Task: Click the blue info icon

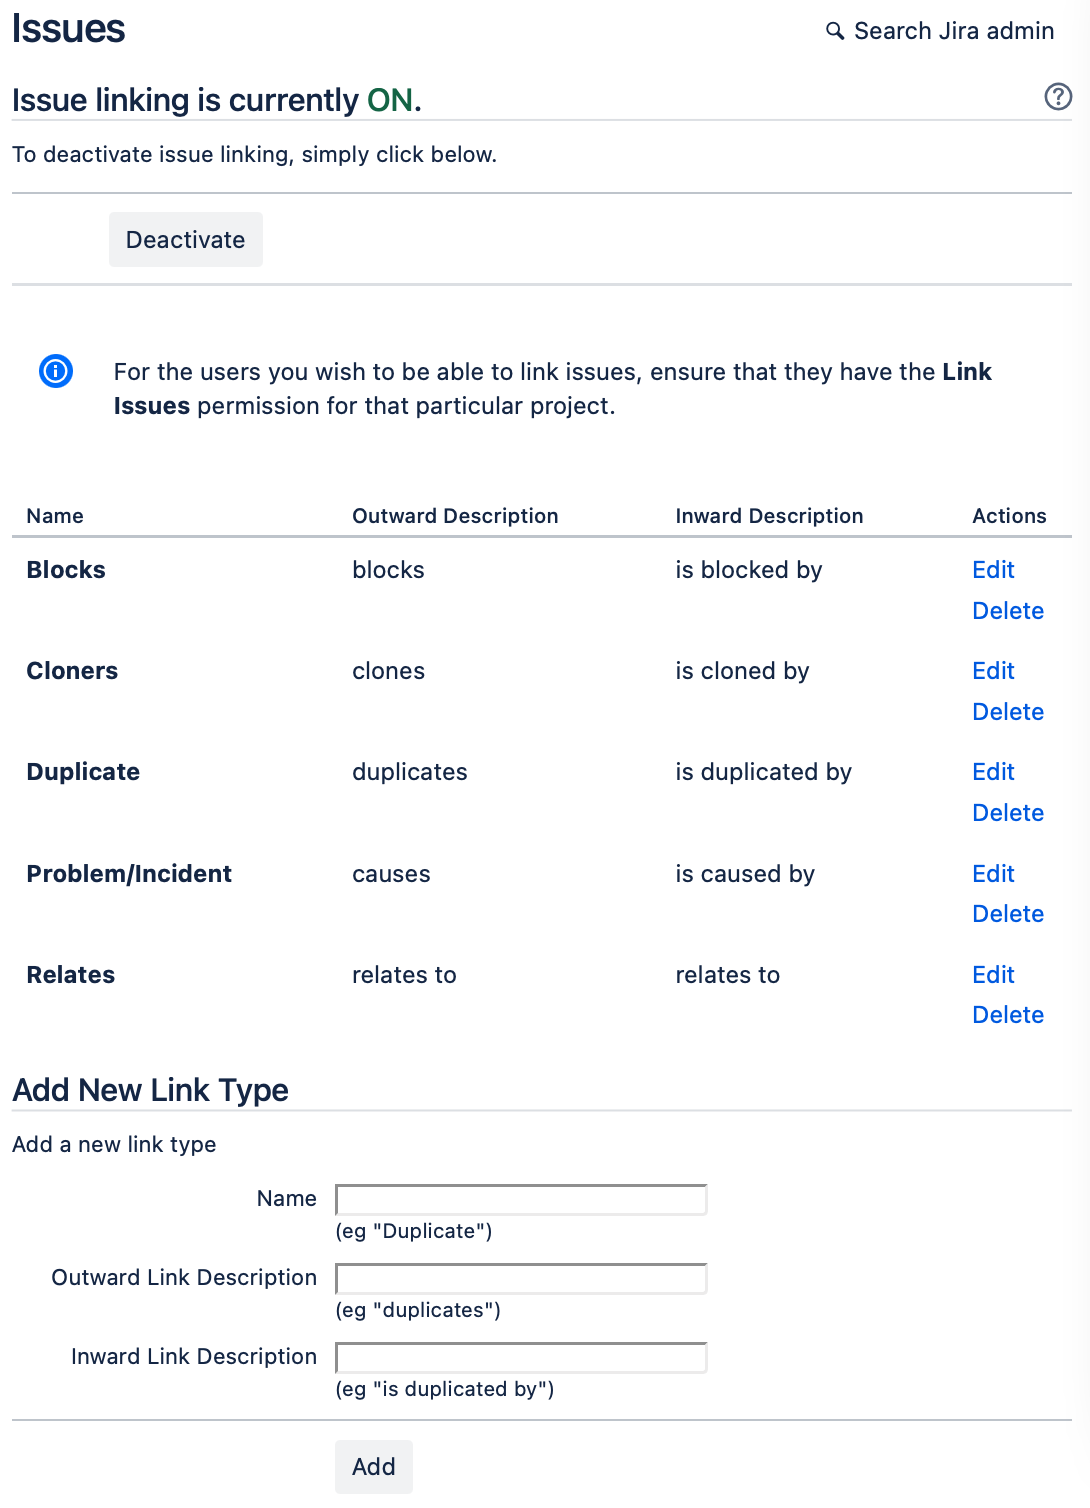Action: tap(56, 371)
